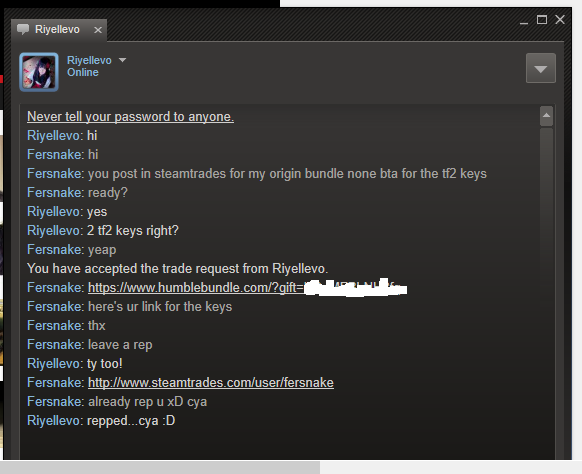The width and height of the screenshot is (582, 474).
Task: Open the chat options dropdown button
Action: [x=540, y=68]
